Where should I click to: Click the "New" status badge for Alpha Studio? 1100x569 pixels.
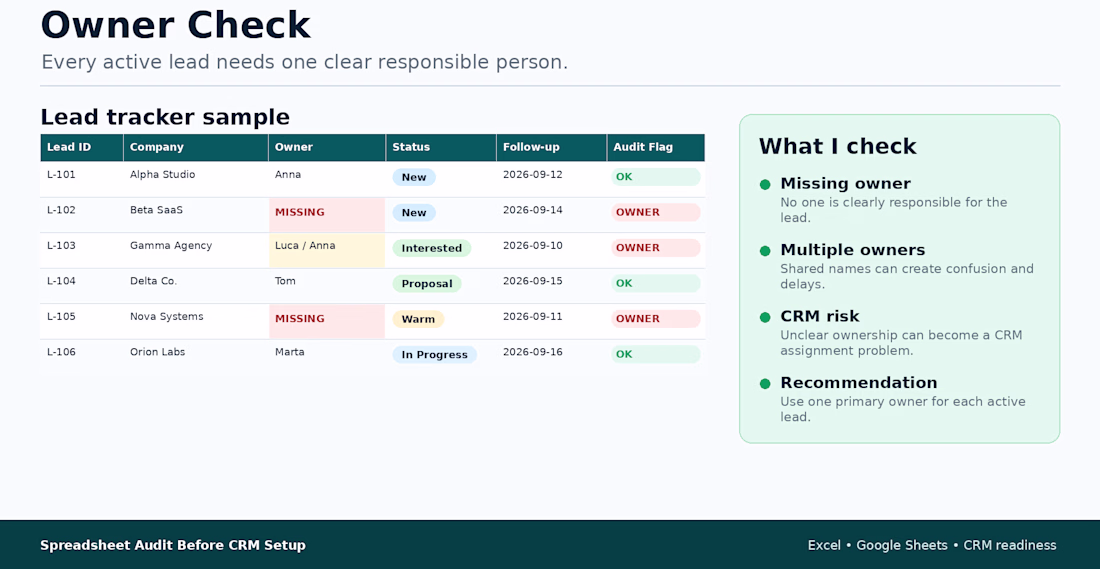414,178
